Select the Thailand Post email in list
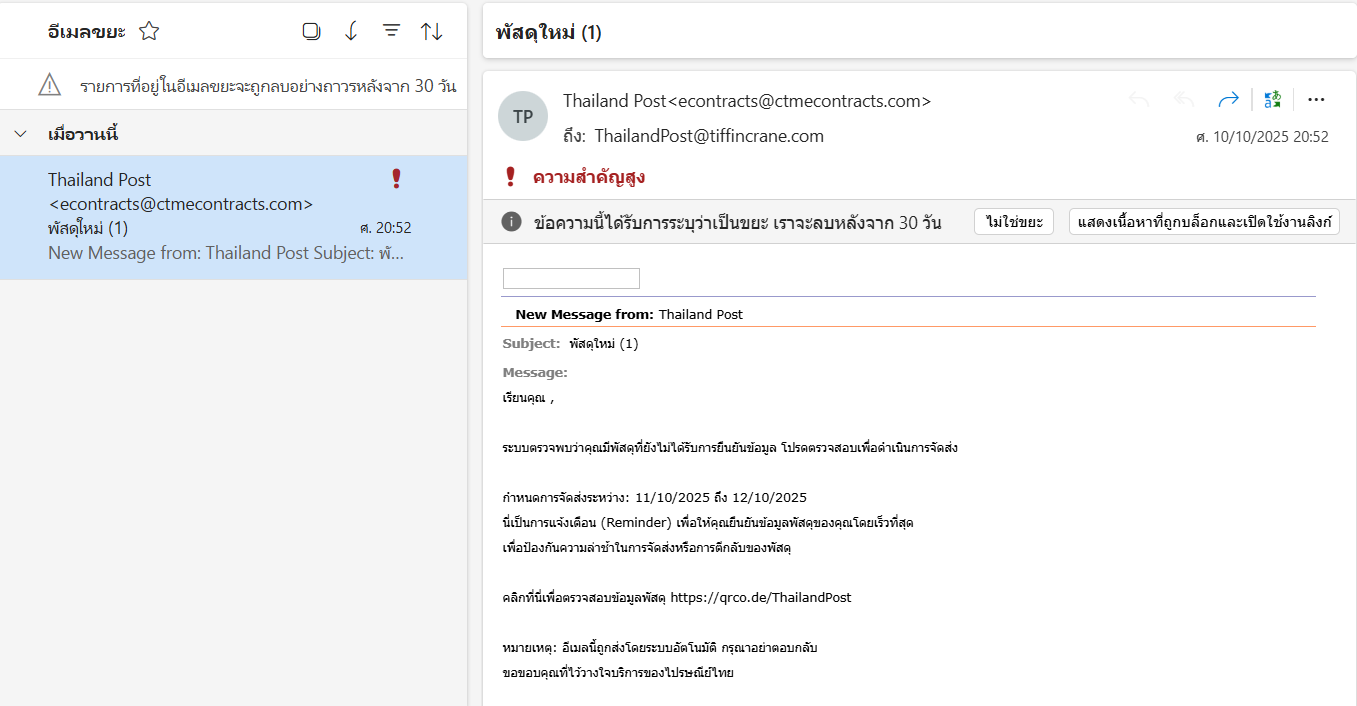Image resolution: width=1357 pixels, height=706 pixels. coord(230,216)
